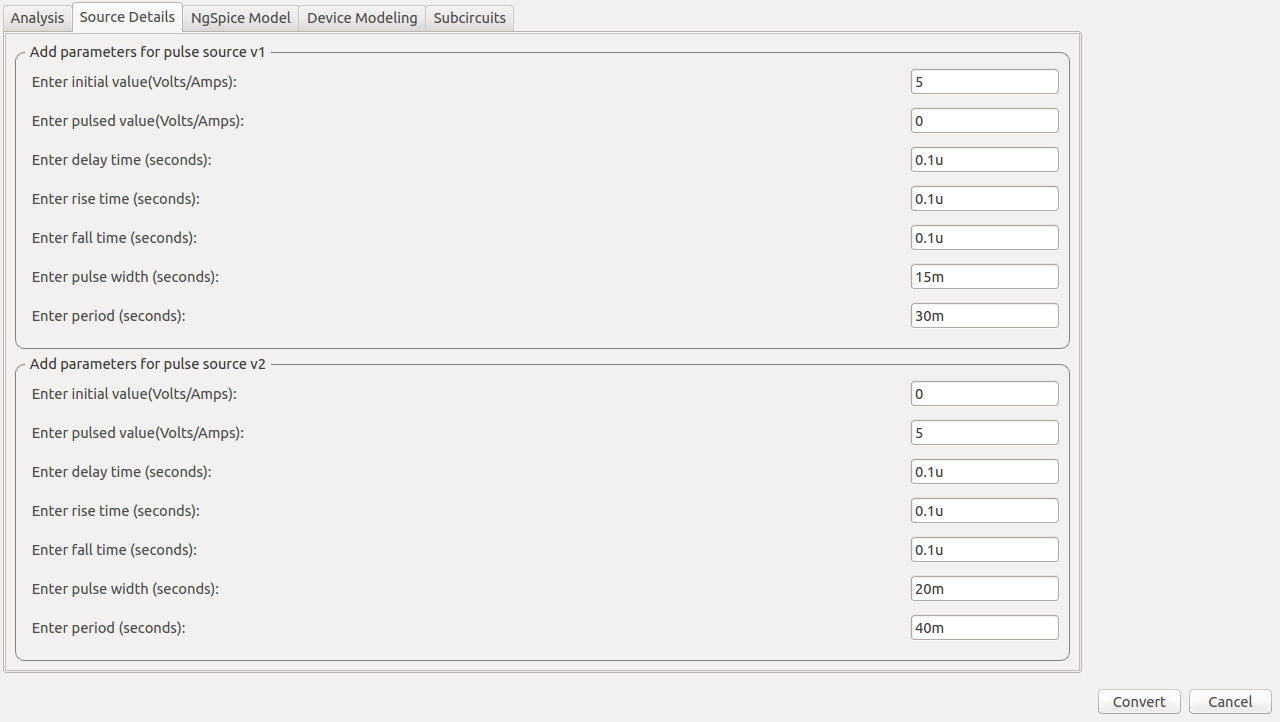Click v1 'Enter period (seconds):' label
1280x722 pixels.
[x=109, y=316]
